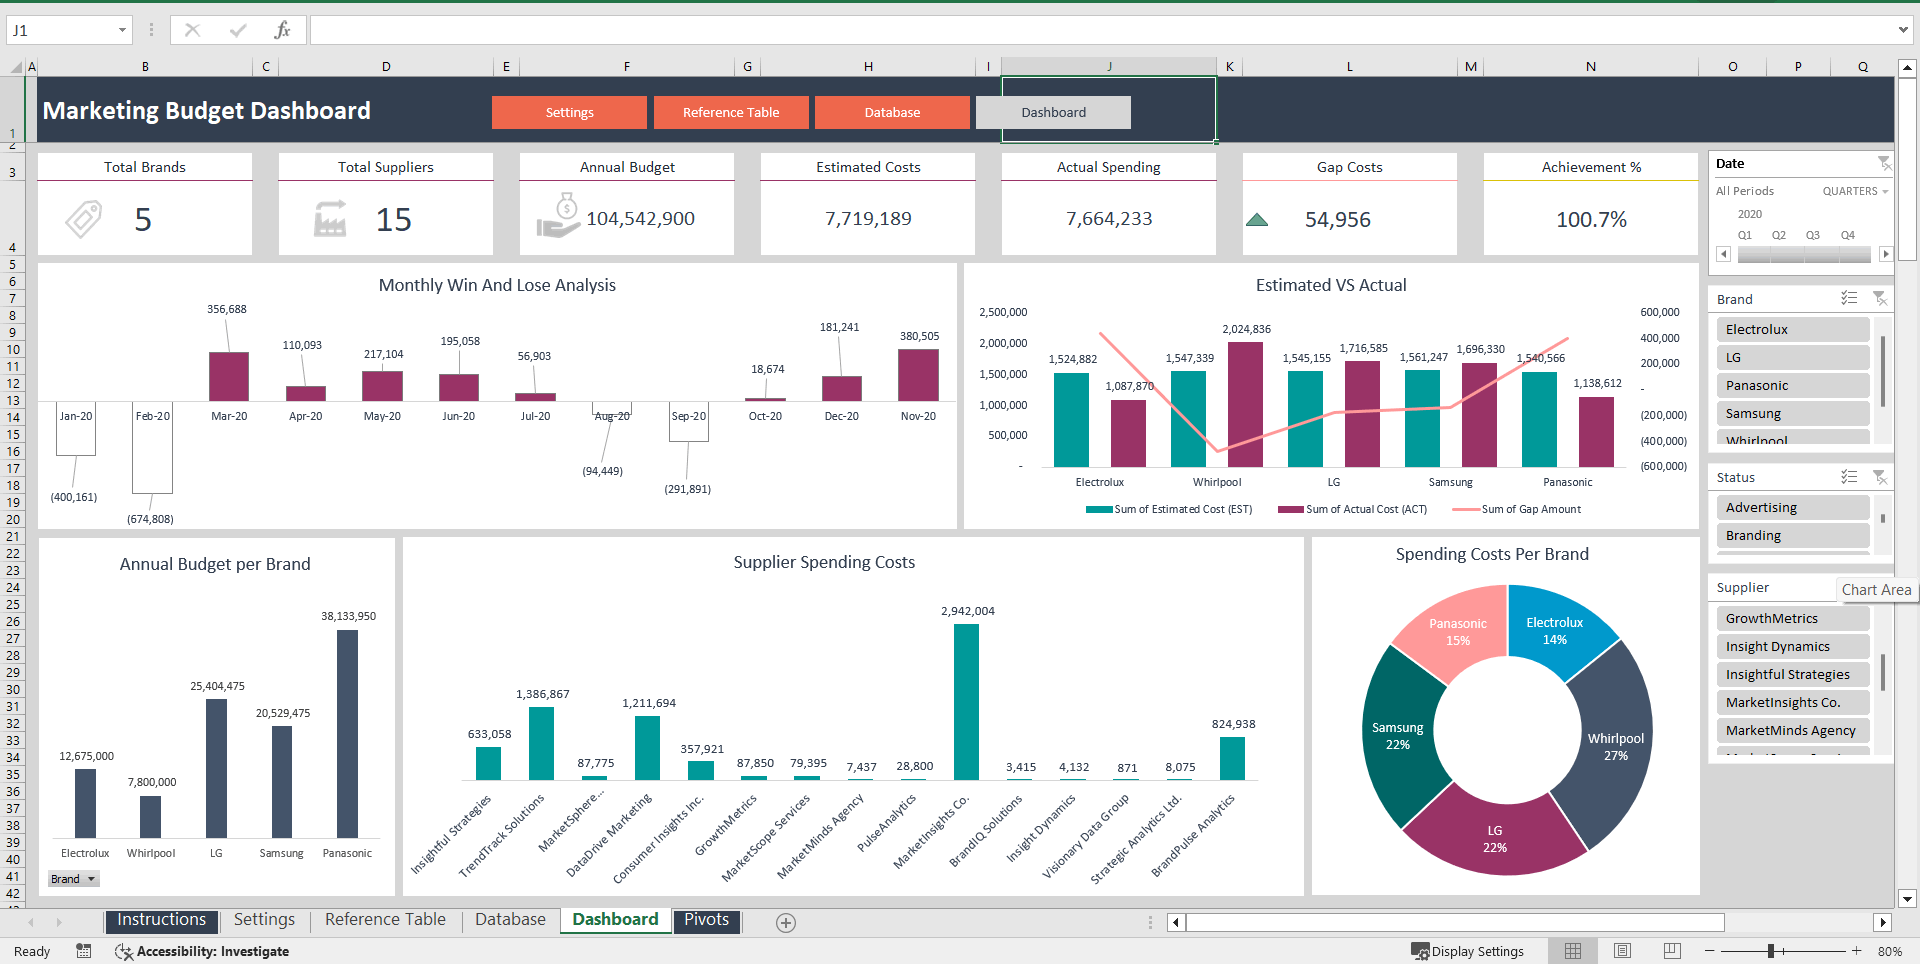Select Advertising in the Status slicer
The width and height of the screenshot is (1920, 966).
tap(1793, 507)
